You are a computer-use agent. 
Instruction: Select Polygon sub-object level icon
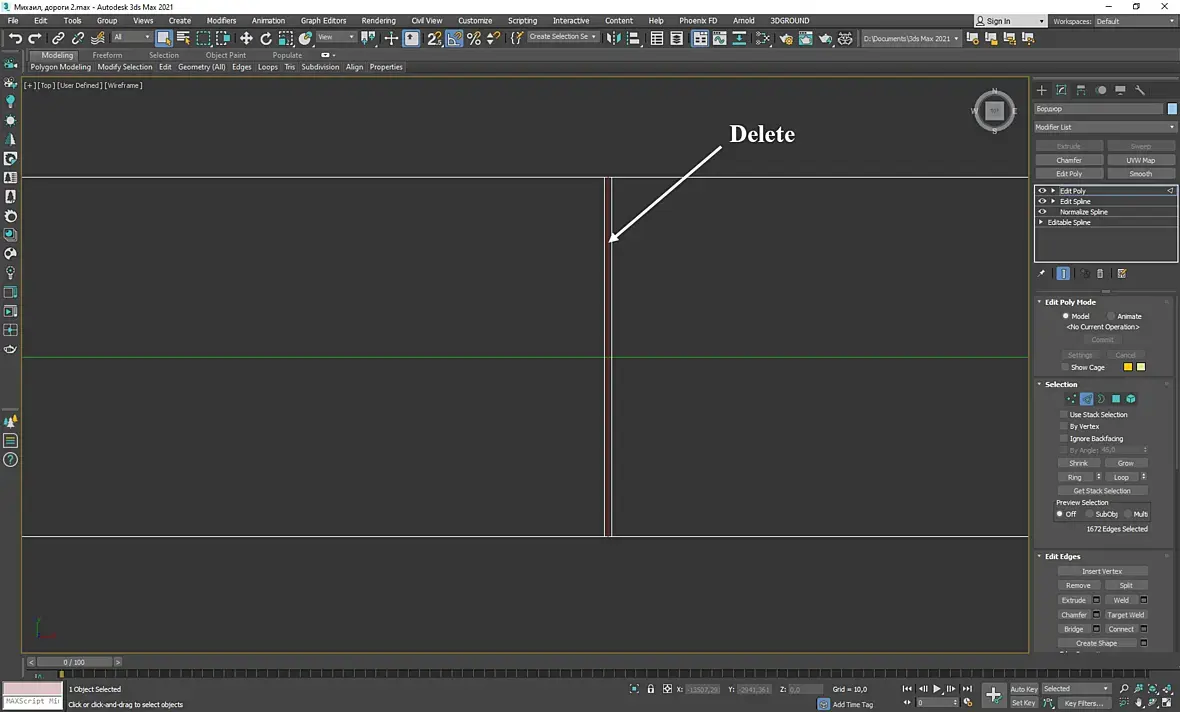click(x=1116, y=399)
